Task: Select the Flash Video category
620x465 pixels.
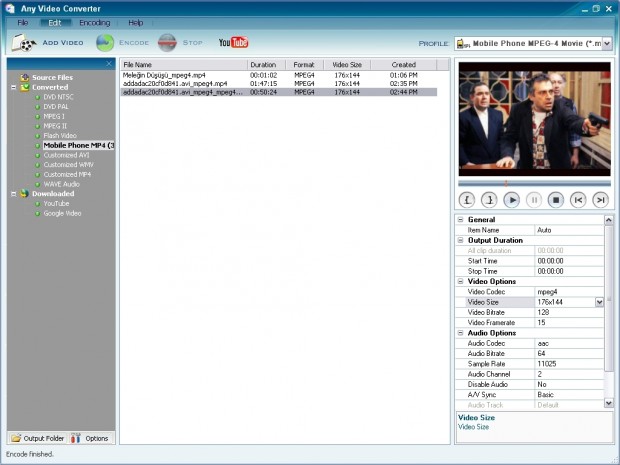Action: point(60,136)
